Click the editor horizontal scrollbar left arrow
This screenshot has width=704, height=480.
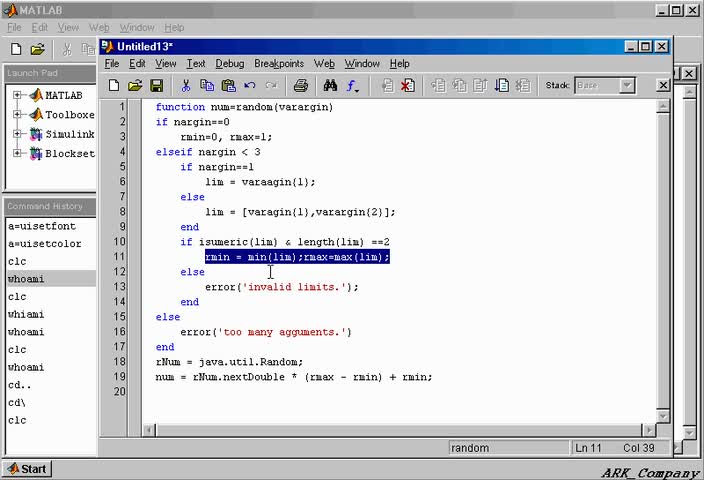pos(149,430)
